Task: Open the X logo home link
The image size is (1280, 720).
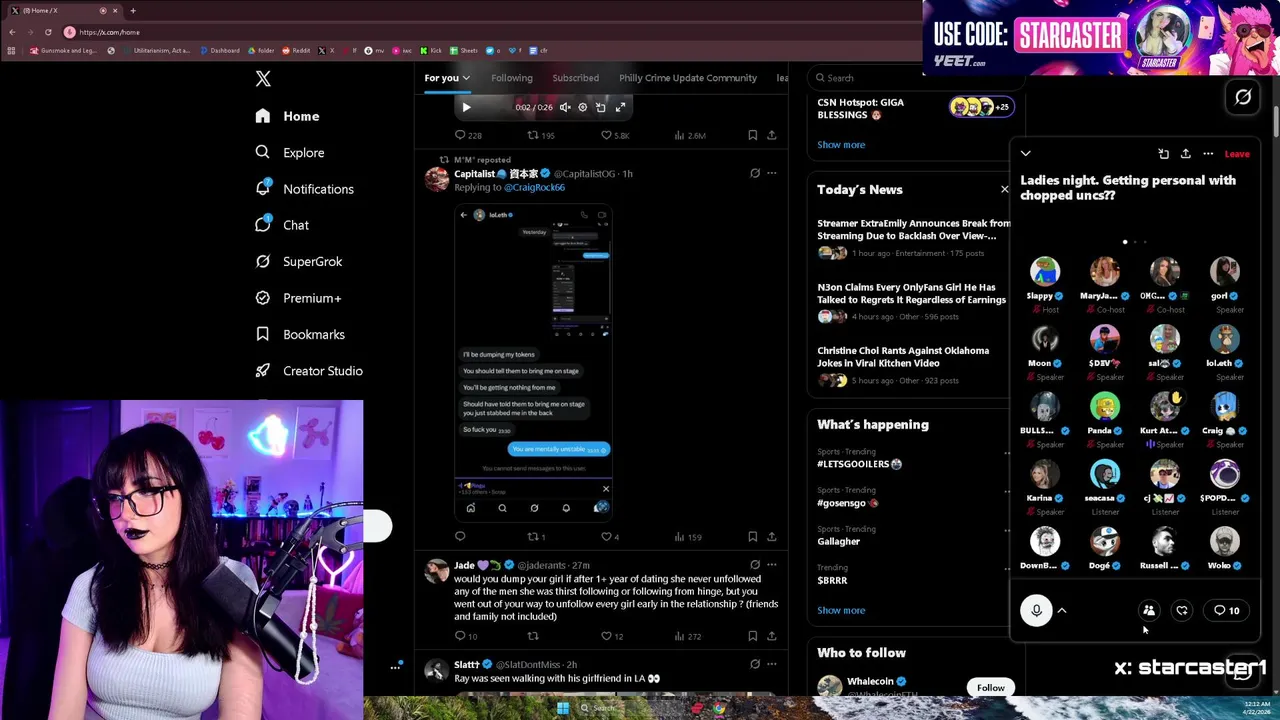Action: [x=263, y=79]
